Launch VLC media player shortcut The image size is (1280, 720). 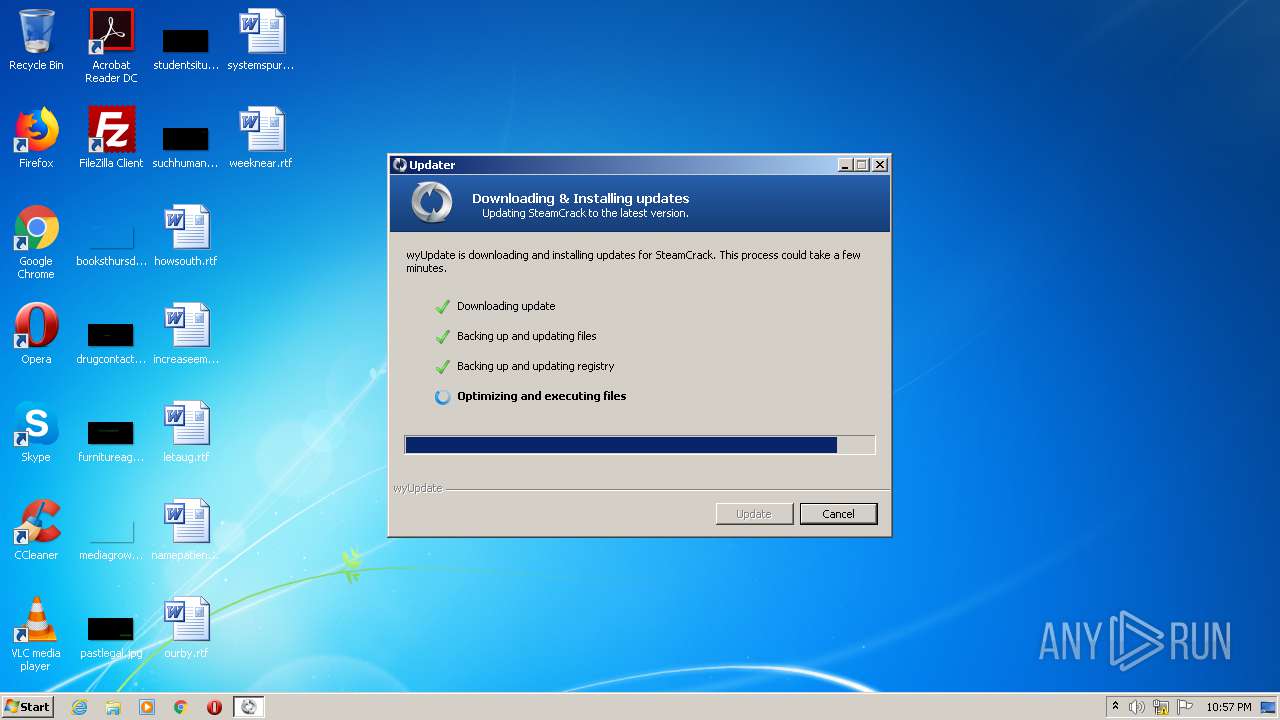point(36,634)
